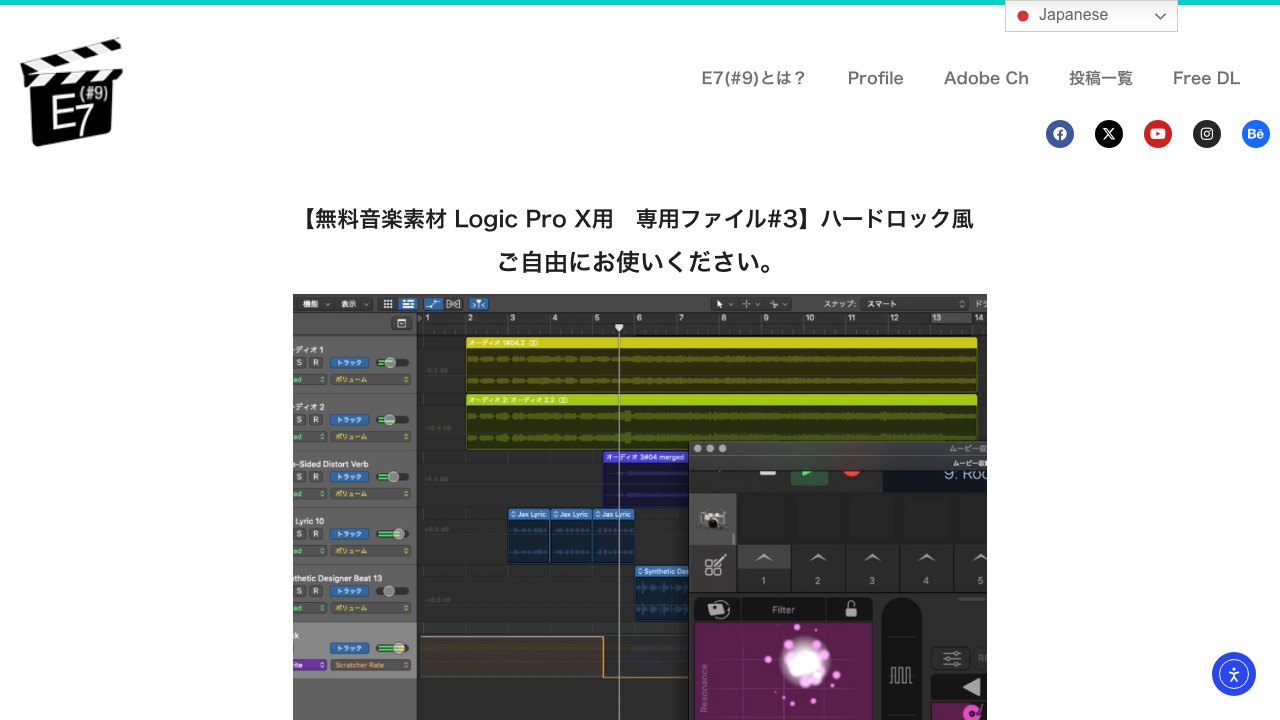
Task: Click the E7 clapperboard logo
Action: (x=71, y=92)
